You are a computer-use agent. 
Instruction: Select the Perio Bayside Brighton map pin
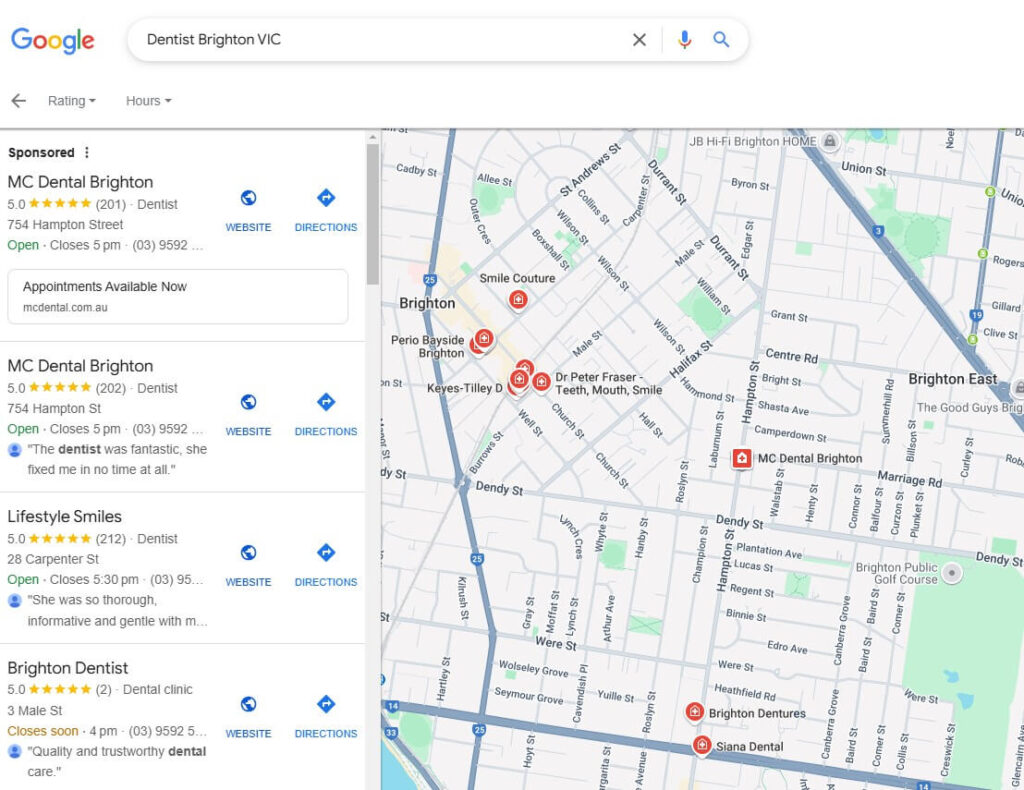[x=483, y=339]
